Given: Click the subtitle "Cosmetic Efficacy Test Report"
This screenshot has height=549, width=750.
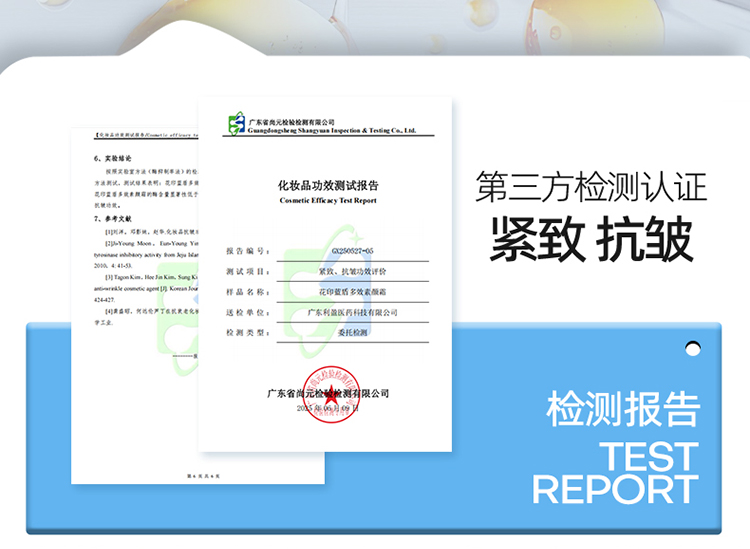Looking at the screenshot, I should pyautogui.click(x=328, y=200).
